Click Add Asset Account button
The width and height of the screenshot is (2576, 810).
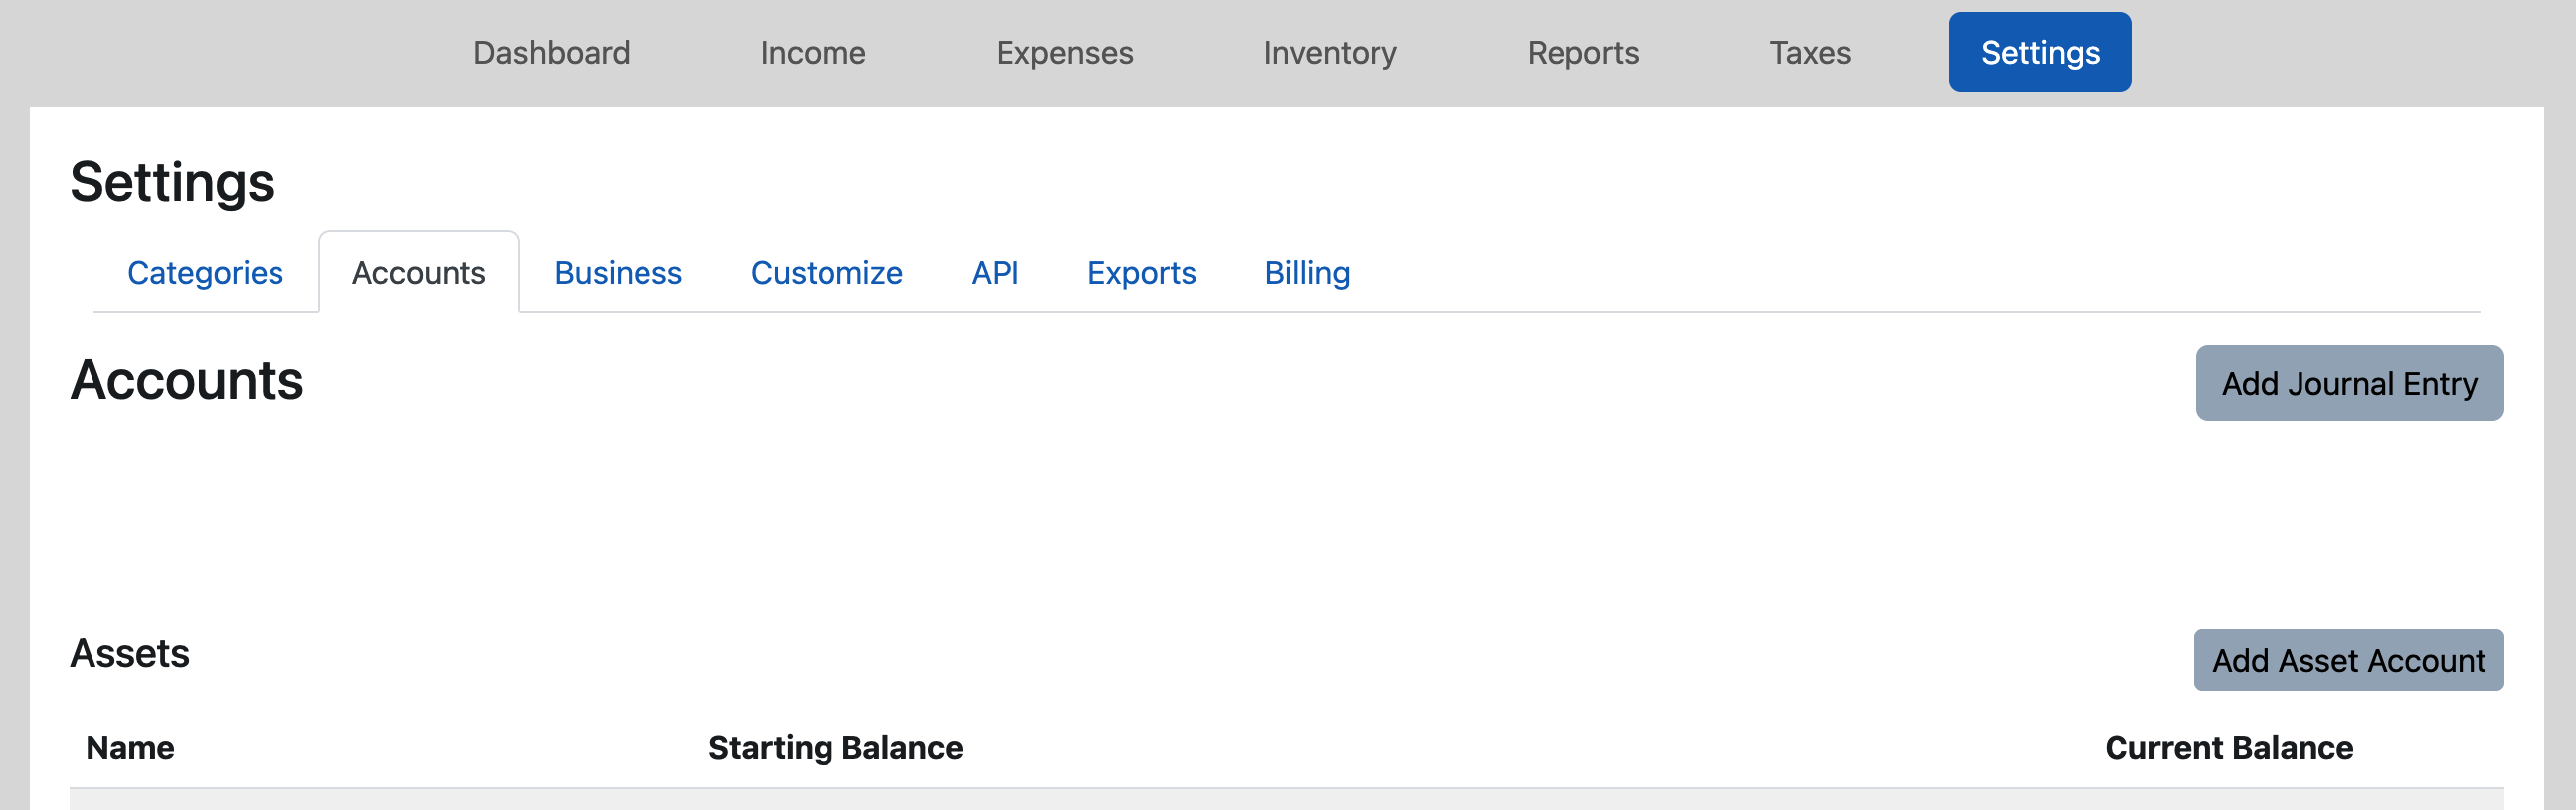[2347, 660]
